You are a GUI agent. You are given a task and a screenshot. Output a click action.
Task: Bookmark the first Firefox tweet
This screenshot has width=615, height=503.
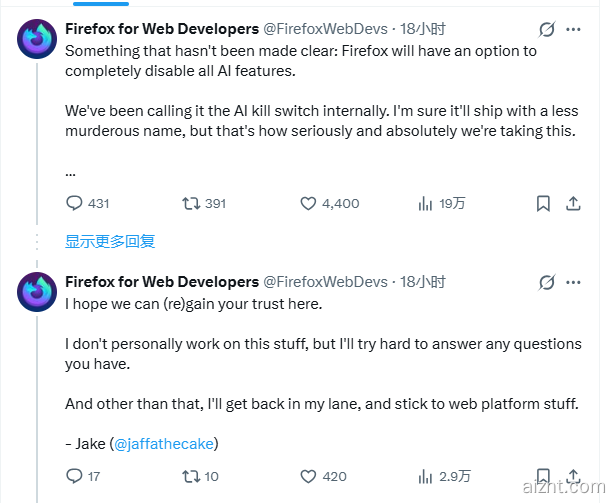543,203
